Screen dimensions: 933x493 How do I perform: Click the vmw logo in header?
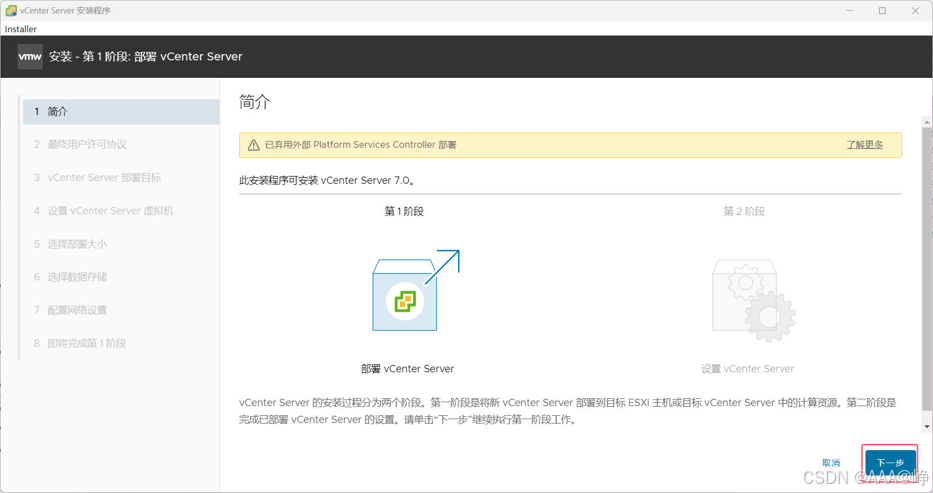pos(30,56)
